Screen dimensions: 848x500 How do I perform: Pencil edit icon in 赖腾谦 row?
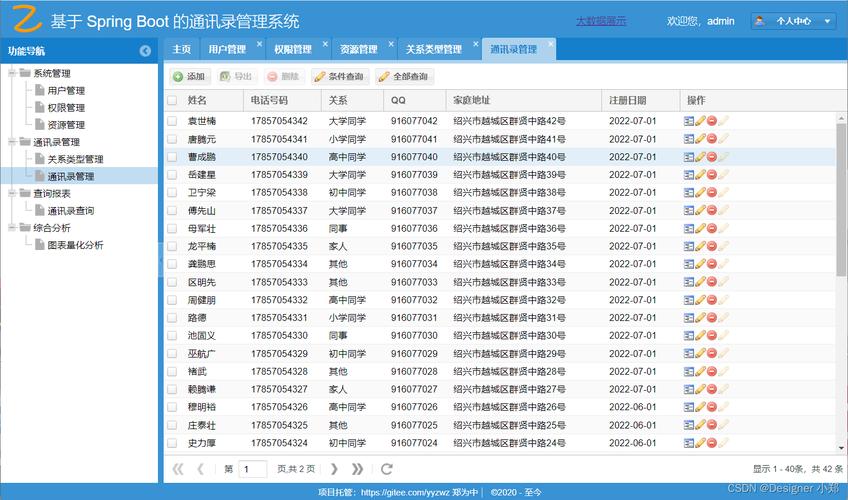[700, 389]
